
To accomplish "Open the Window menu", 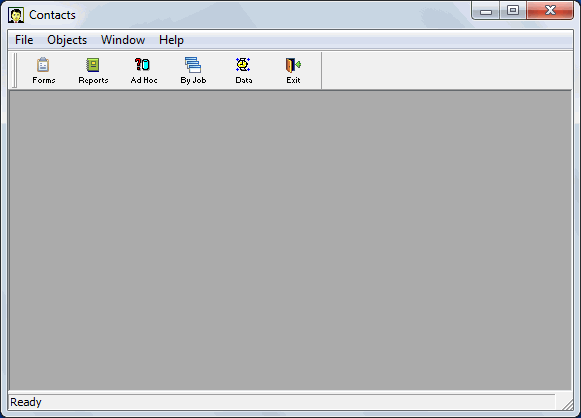I will 123,40.
